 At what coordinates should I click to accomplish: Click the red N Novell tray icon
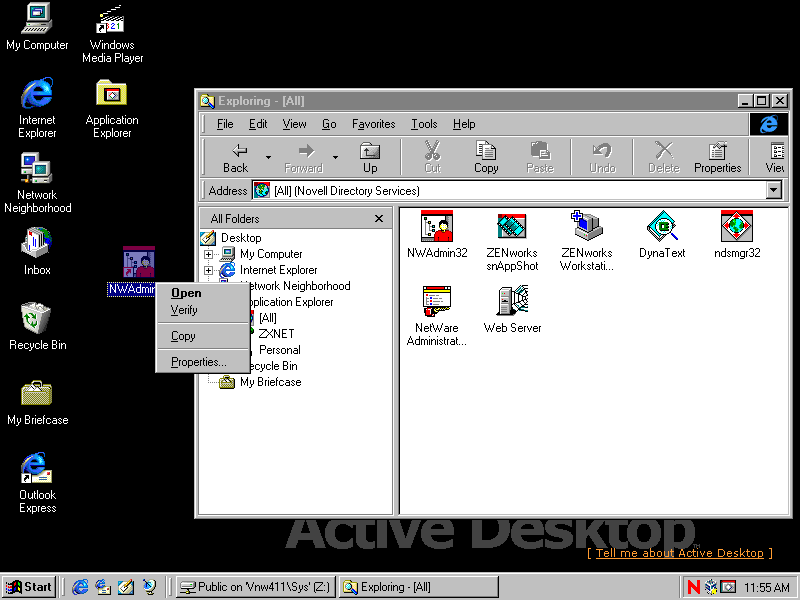[693, 587]
